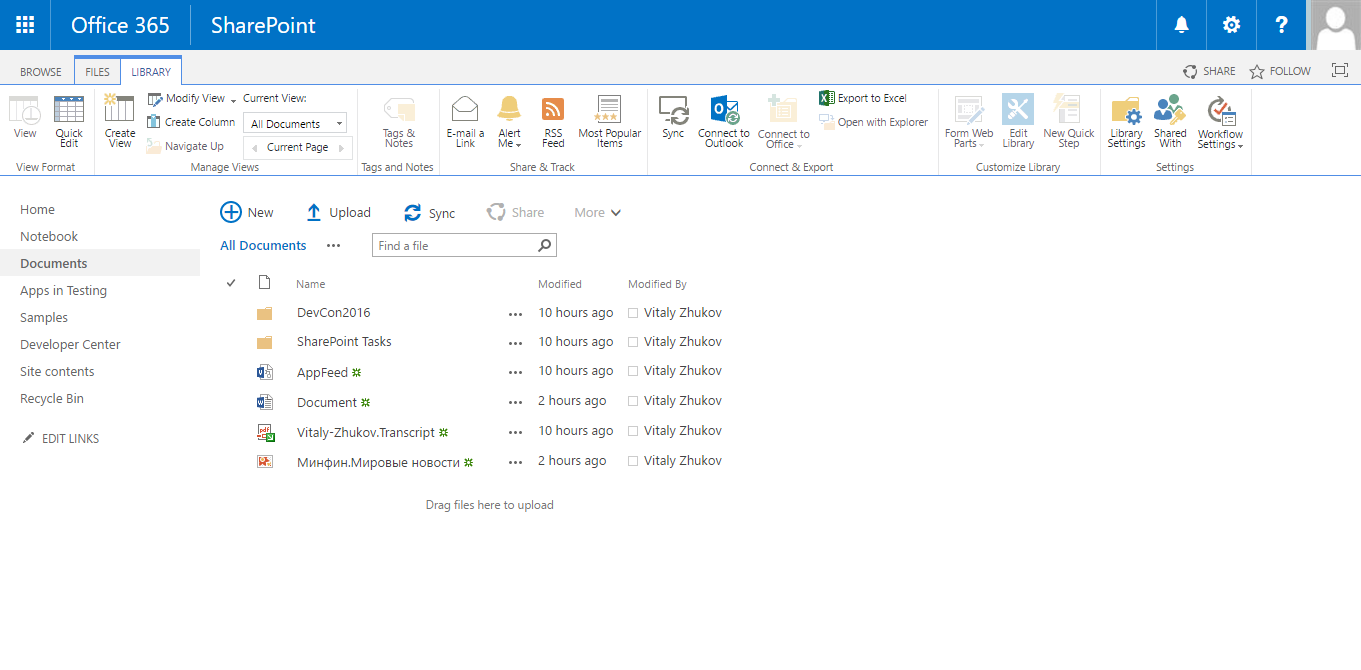Open the user profile picture
The width and height of the screenshot is (1361, 670).
point(1335,25)
